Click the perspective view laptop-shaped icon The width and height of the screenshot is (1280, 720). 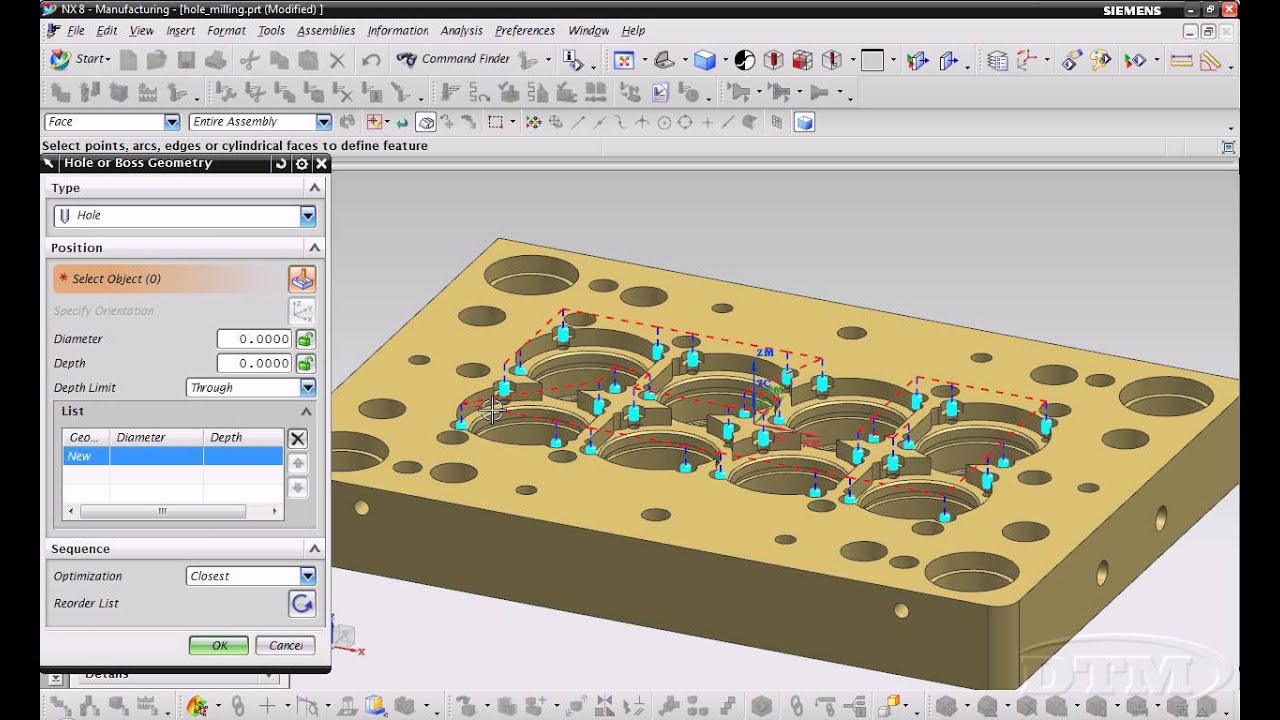[662, 60]
